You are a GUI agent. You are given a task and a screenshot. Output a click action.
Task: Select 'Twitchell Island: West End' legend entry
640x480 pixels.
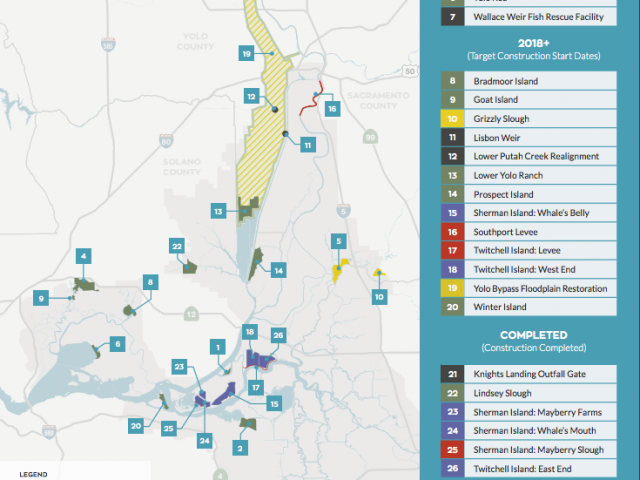click(x=529, y=269)
